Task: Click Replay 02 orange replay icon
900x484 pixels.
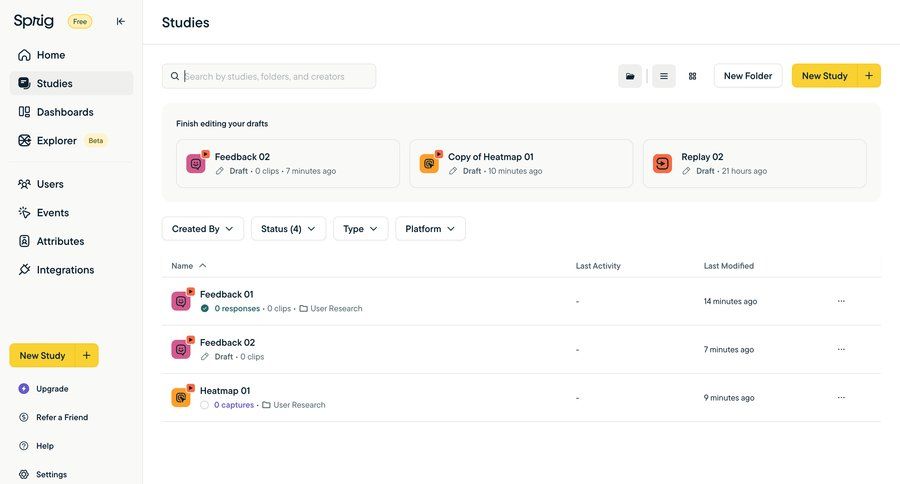Action: pos(662,164)
